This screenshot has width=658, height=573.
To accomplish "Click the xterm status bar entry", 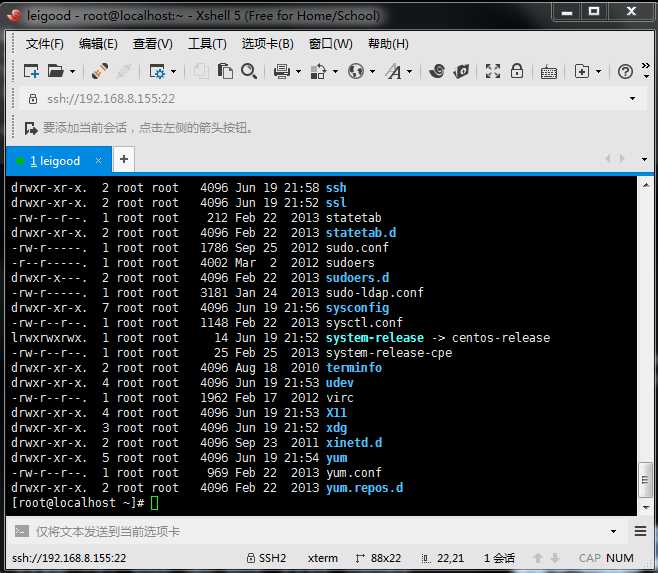I will [x=323, y=558].
